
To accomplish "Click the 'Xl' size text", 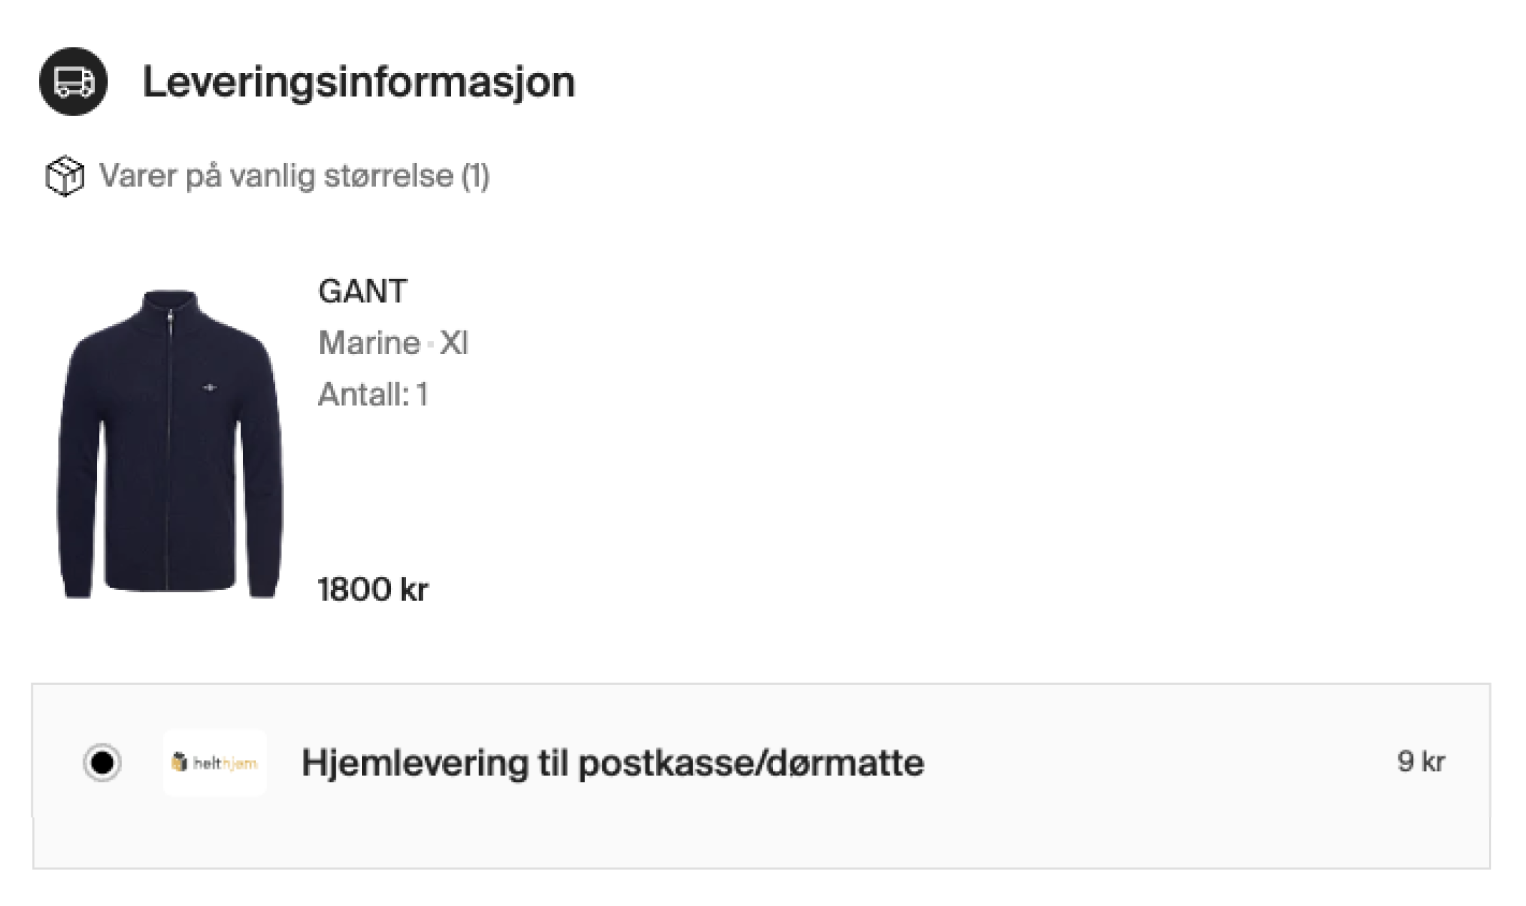I will click(x=454, y=343).
